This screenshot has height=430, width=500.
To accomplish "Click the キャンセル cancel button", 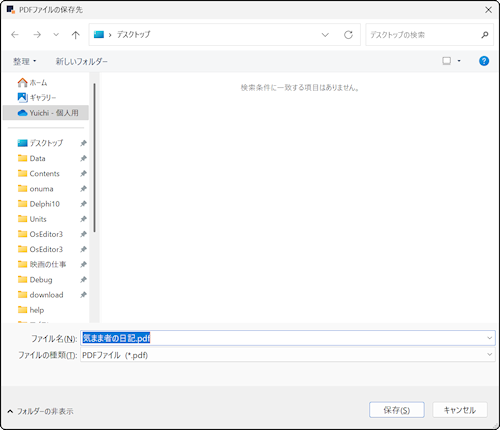I will pyautogui.click(x=460, y=410).
